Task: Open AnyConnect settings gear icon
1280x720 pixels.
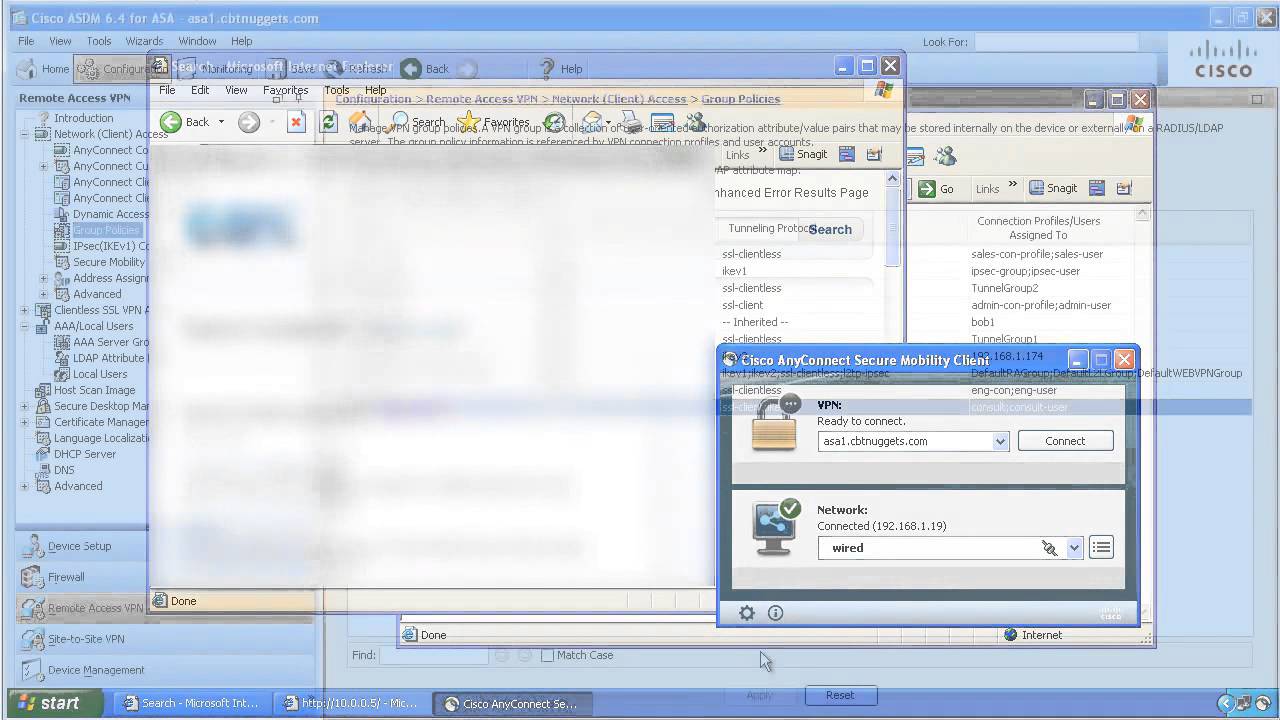Action: click(x=746, y=613)
